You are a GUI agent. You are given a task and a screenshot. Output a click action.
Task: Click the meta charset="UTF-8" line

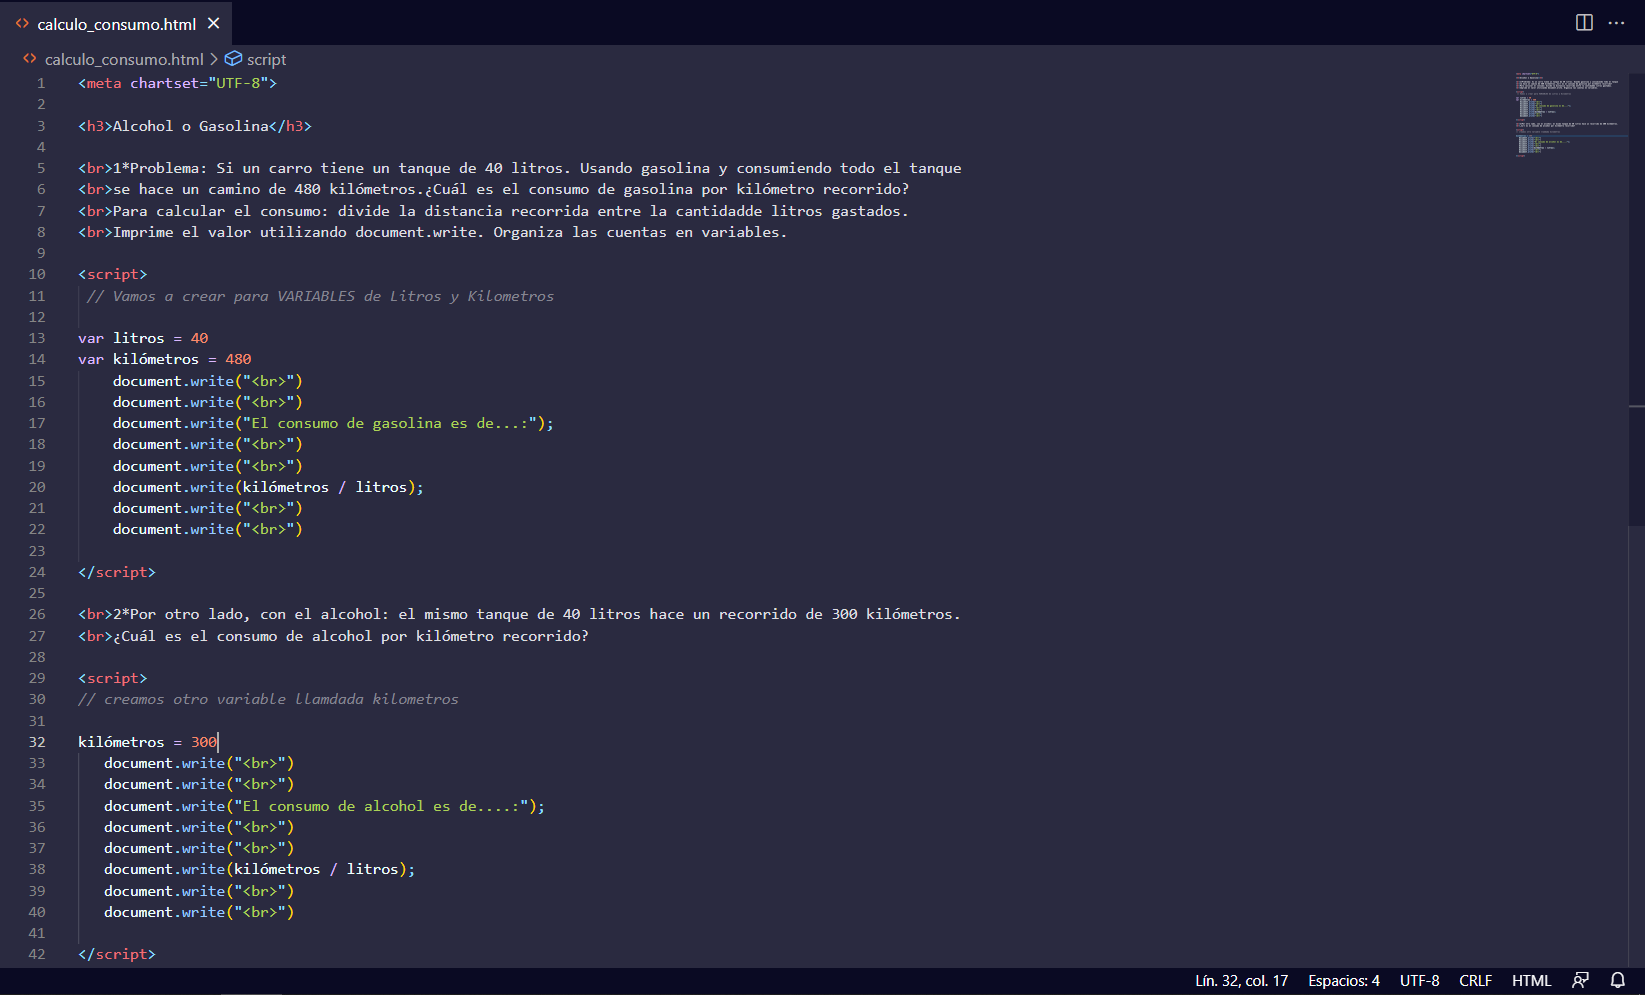point(177,83)
